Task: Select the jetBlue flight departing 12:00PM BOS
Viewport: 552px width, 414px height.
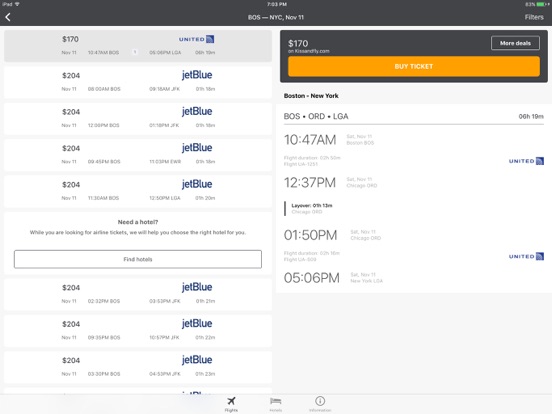Action: (138, 119)
